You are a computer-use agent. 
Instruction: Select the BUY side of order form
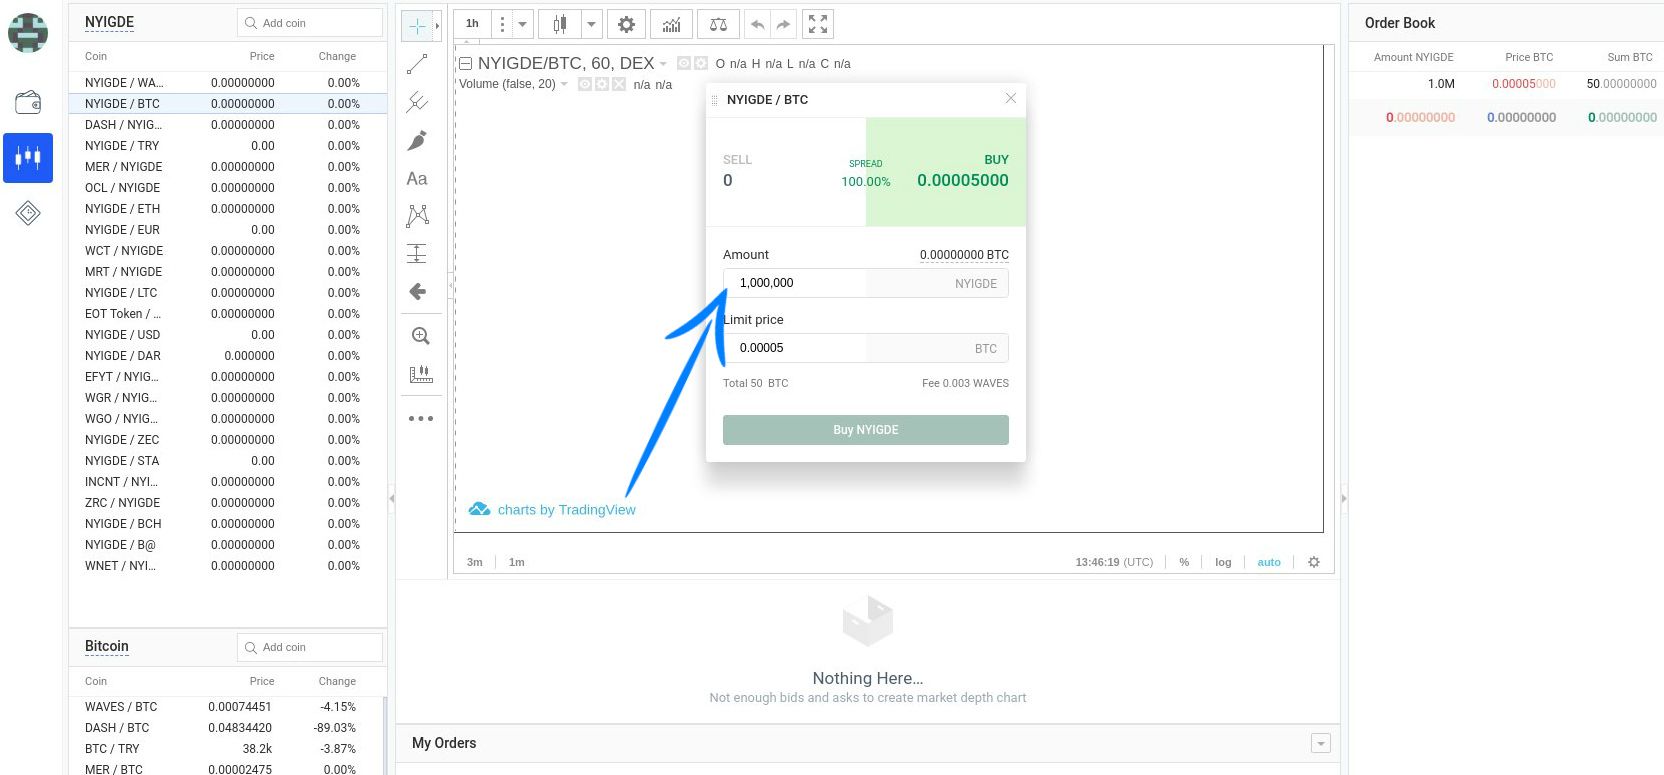[946, 172]
